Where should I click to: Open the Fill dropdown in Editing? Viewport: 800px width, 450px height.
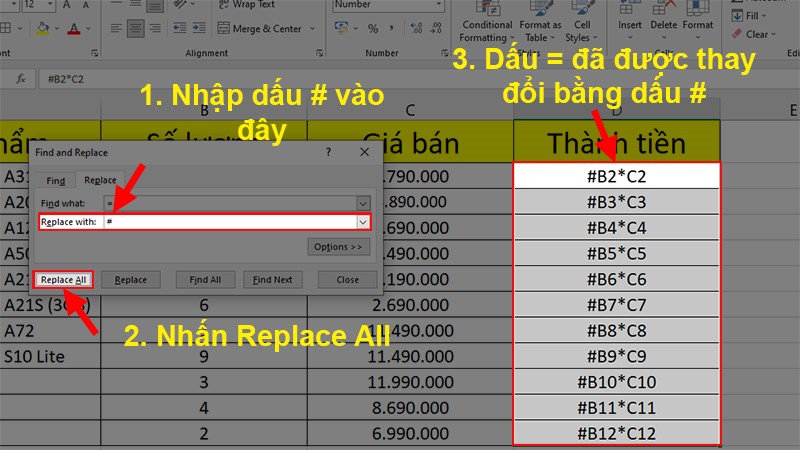[x=749, y=16]
